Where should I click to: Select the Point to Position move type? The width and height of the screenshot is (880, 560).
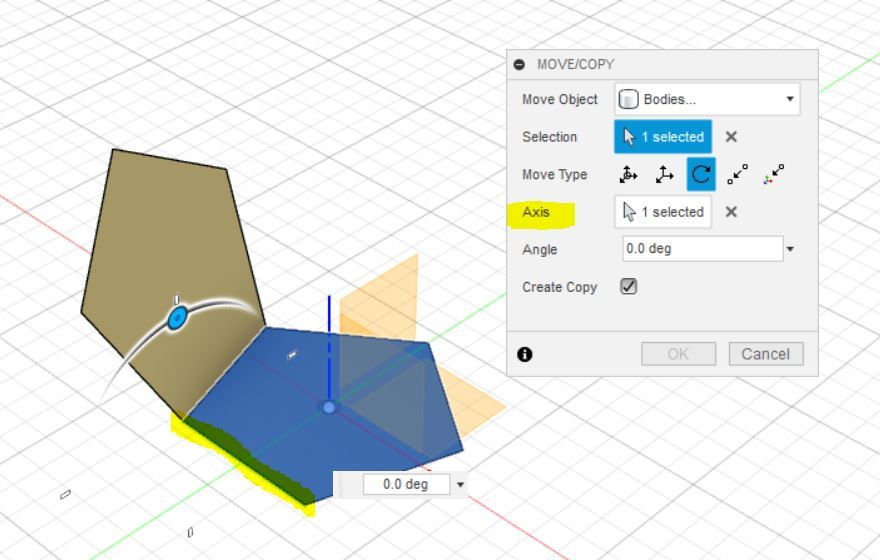point(774,175)
